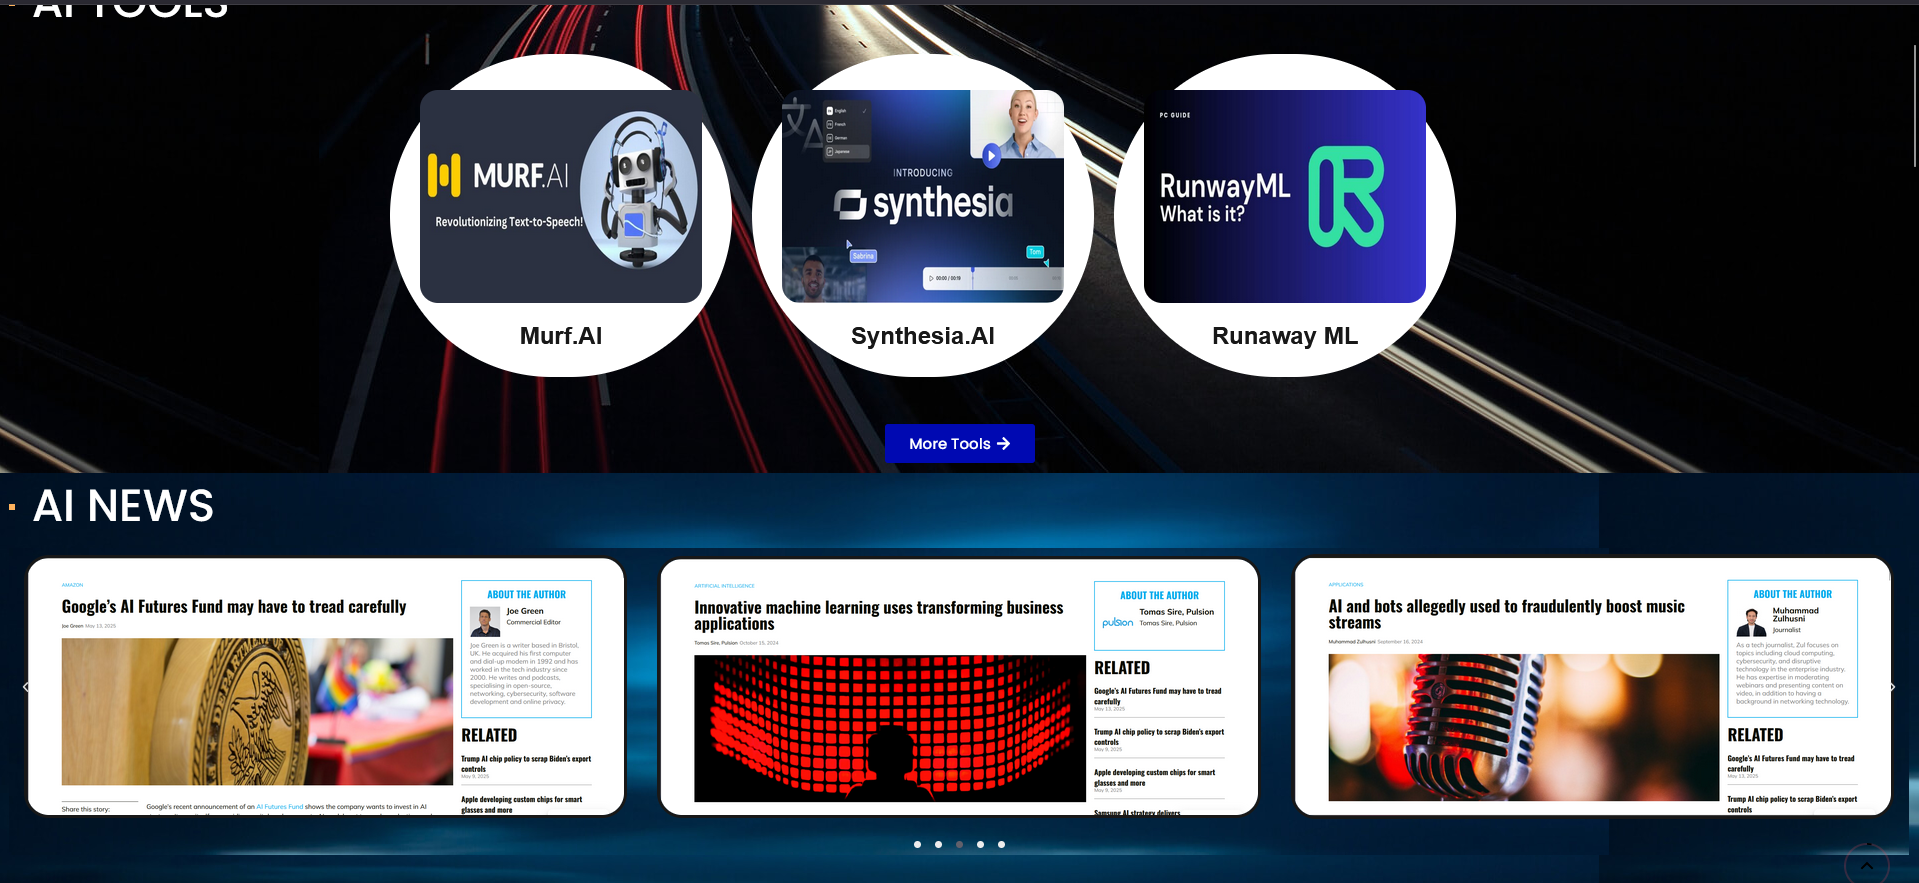This screenshot has height=883, width=1919.
Task: Select the last carousel pagination dot
Action: tap(1001, 845)
